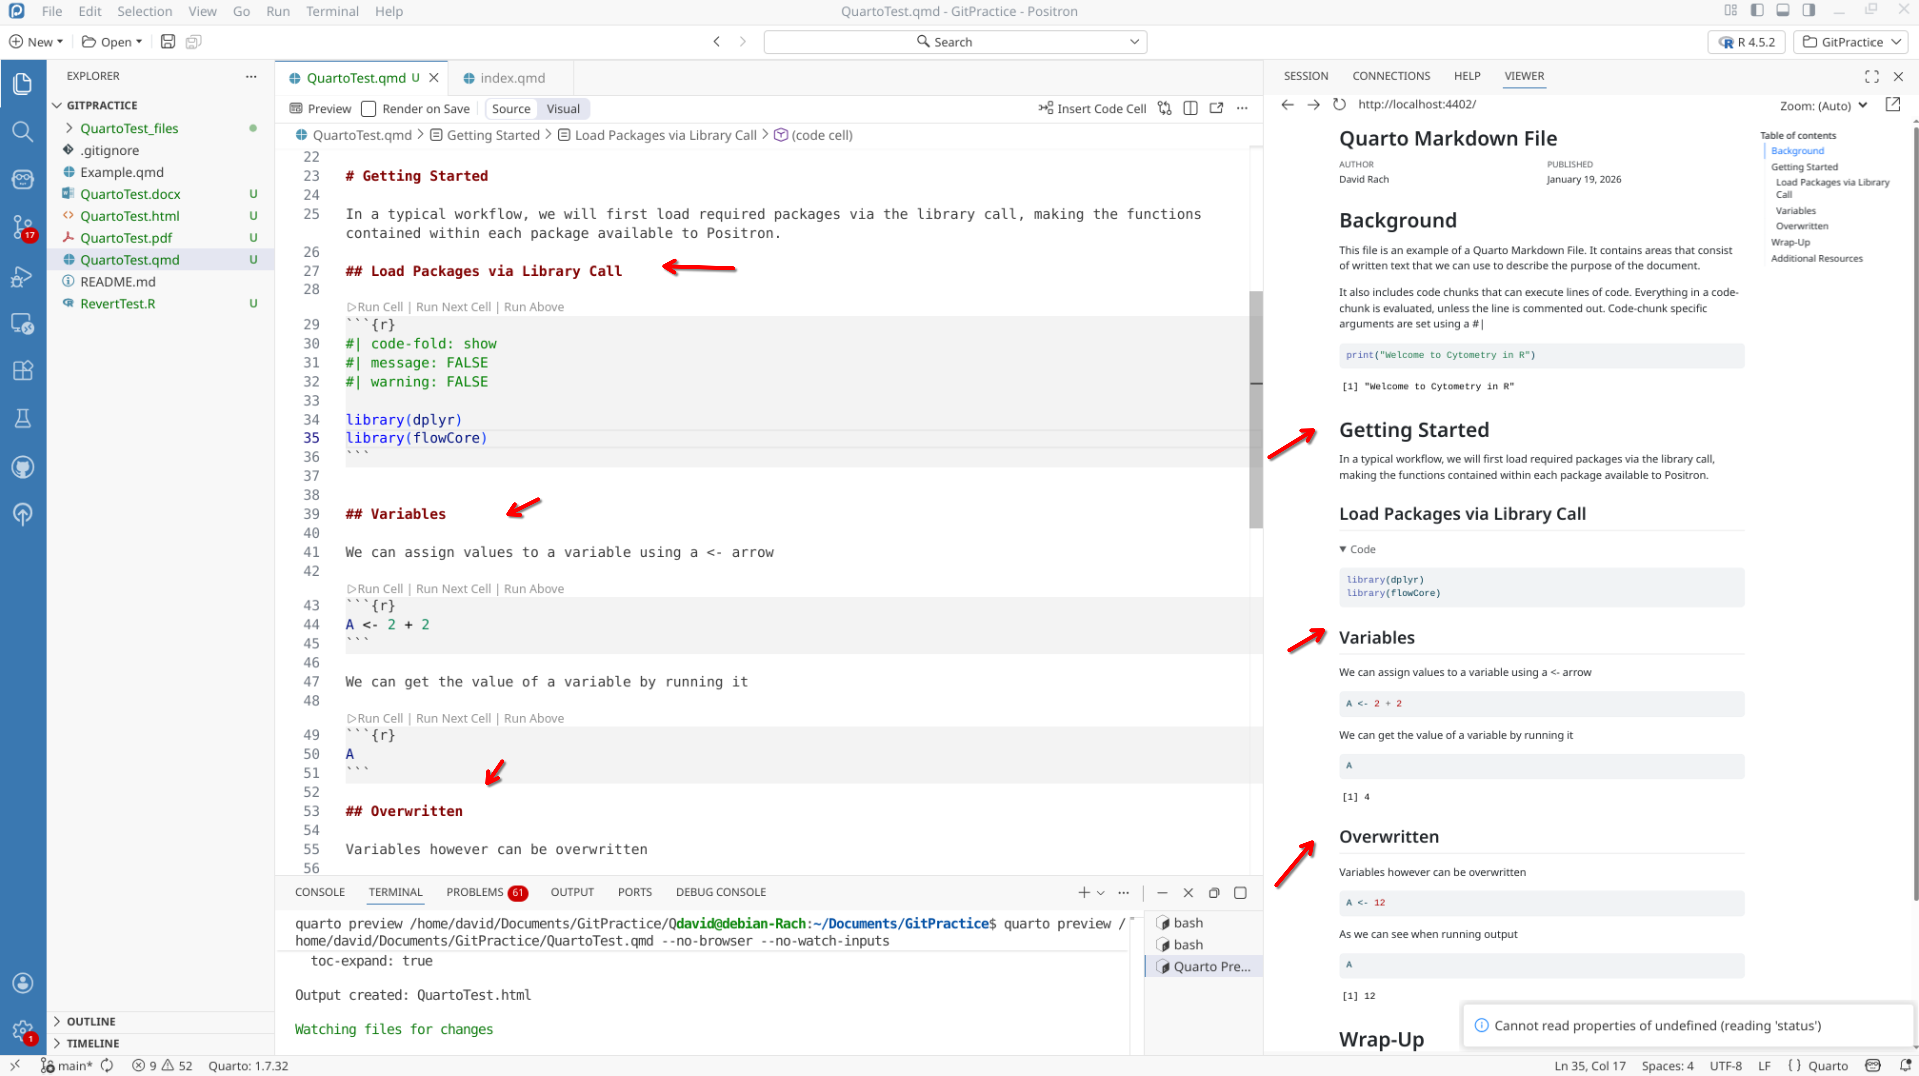Switch editor to Visual mode
Viewport: 1919px width, 1076px height.
point(563,109)
